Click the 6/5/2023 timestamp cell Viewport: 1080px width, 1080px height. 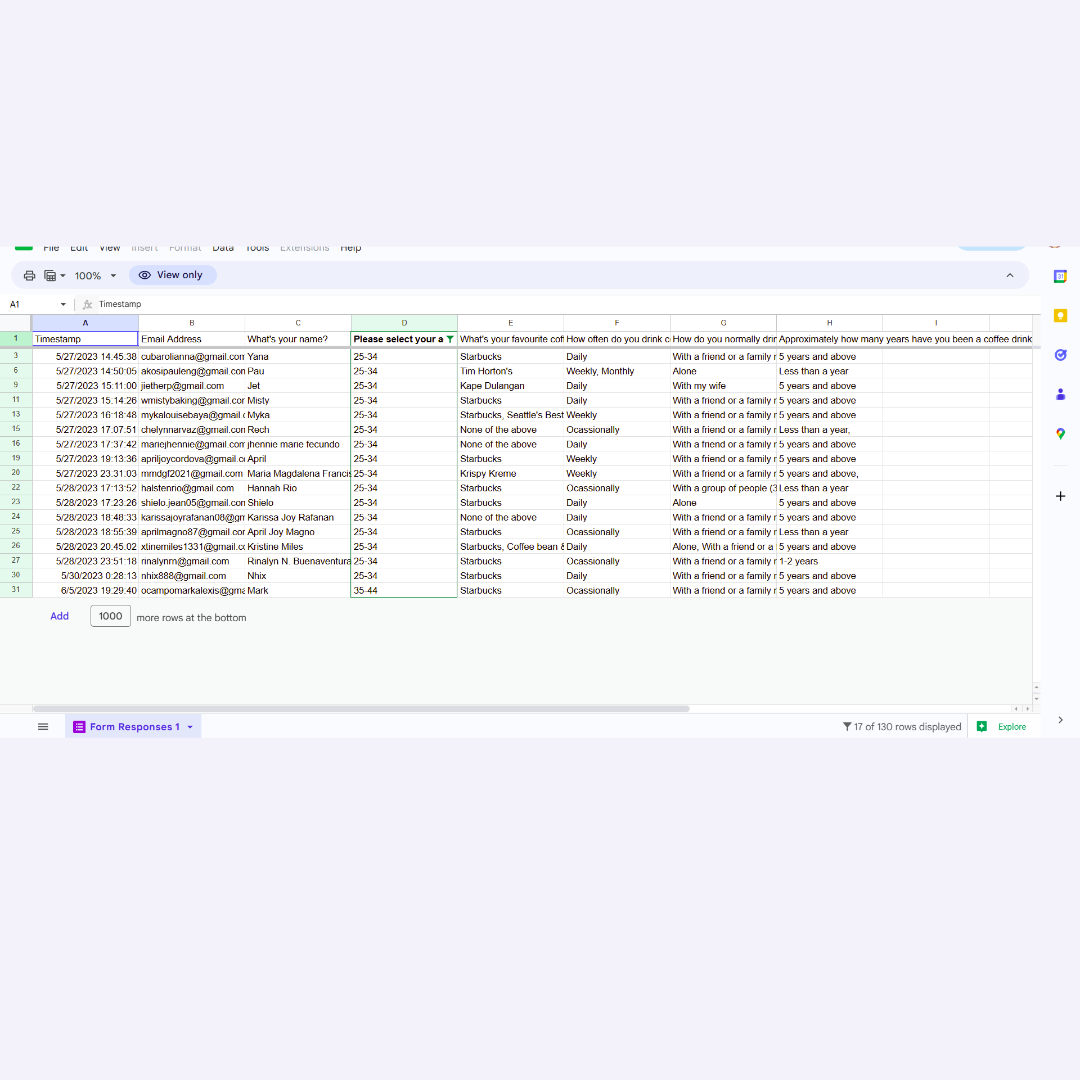coord(85,590)
